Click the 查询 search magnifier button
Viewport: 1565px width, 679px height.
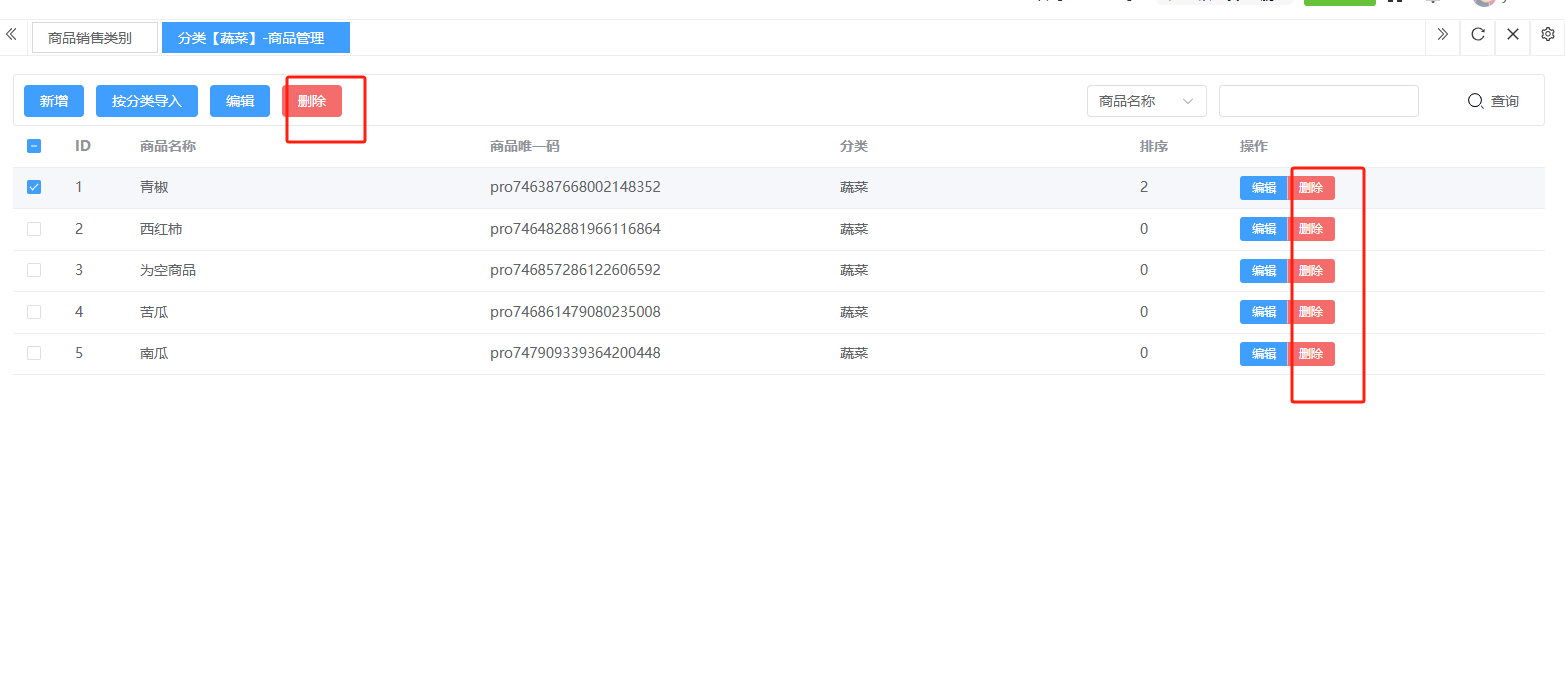point(1492,101)
